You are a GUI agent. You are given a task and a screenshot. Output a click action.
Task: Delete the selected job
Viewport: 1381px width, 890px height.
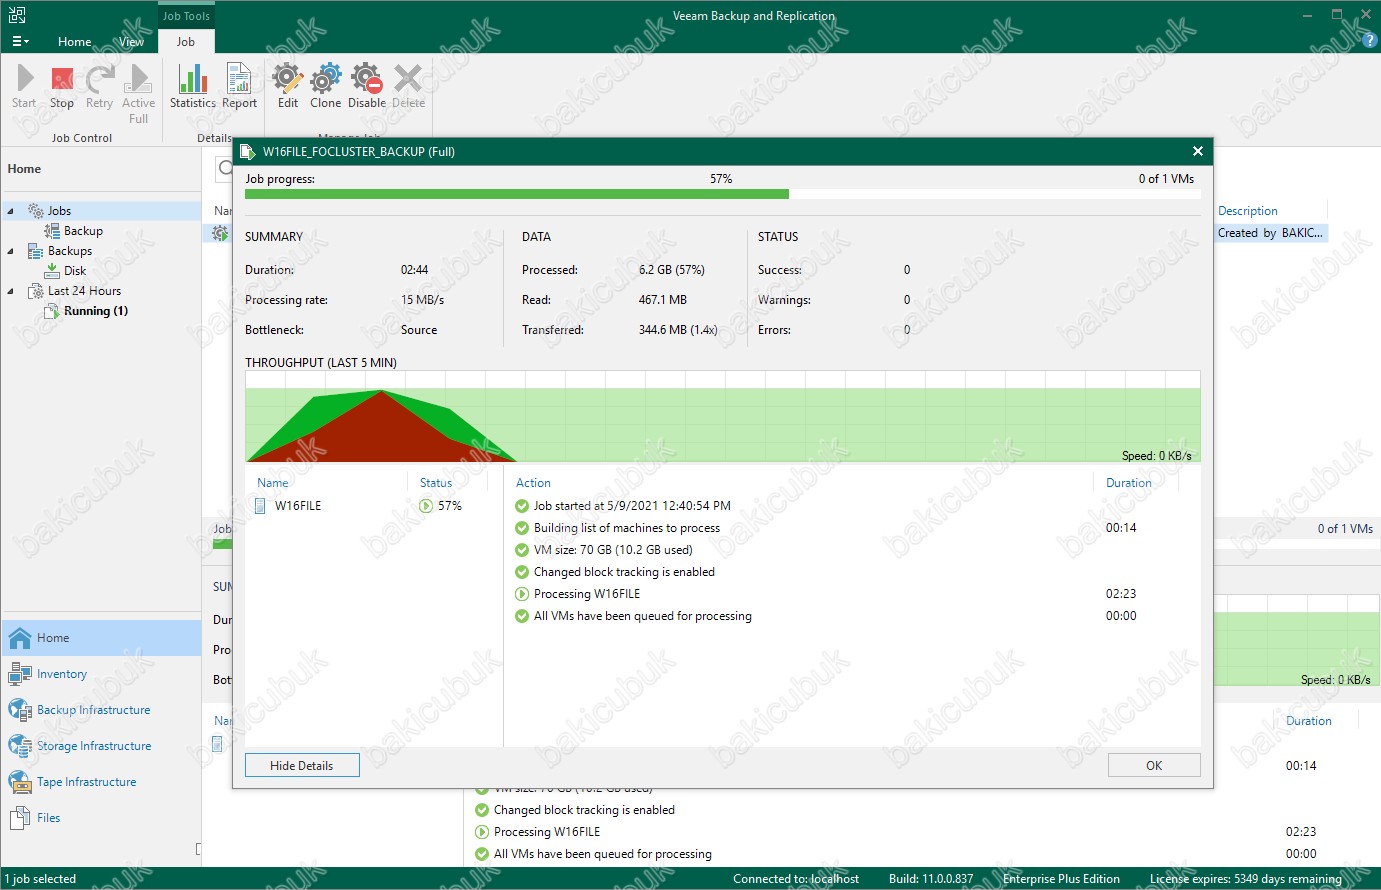pyautogui.click(x=408, y=86)
